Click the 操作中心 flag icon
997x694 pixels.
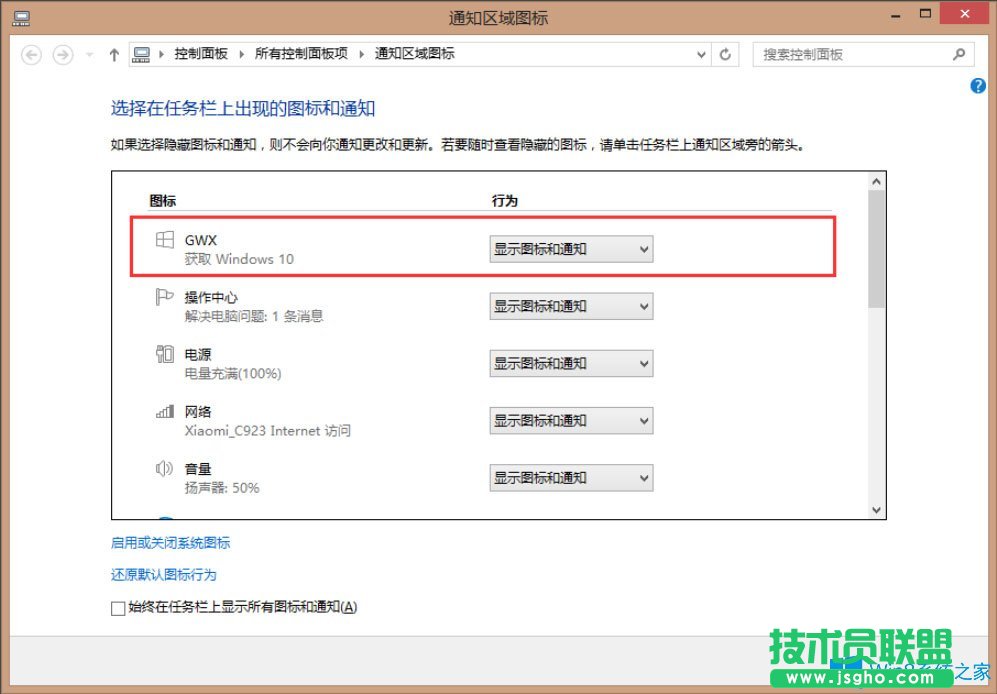coord(163,297)
